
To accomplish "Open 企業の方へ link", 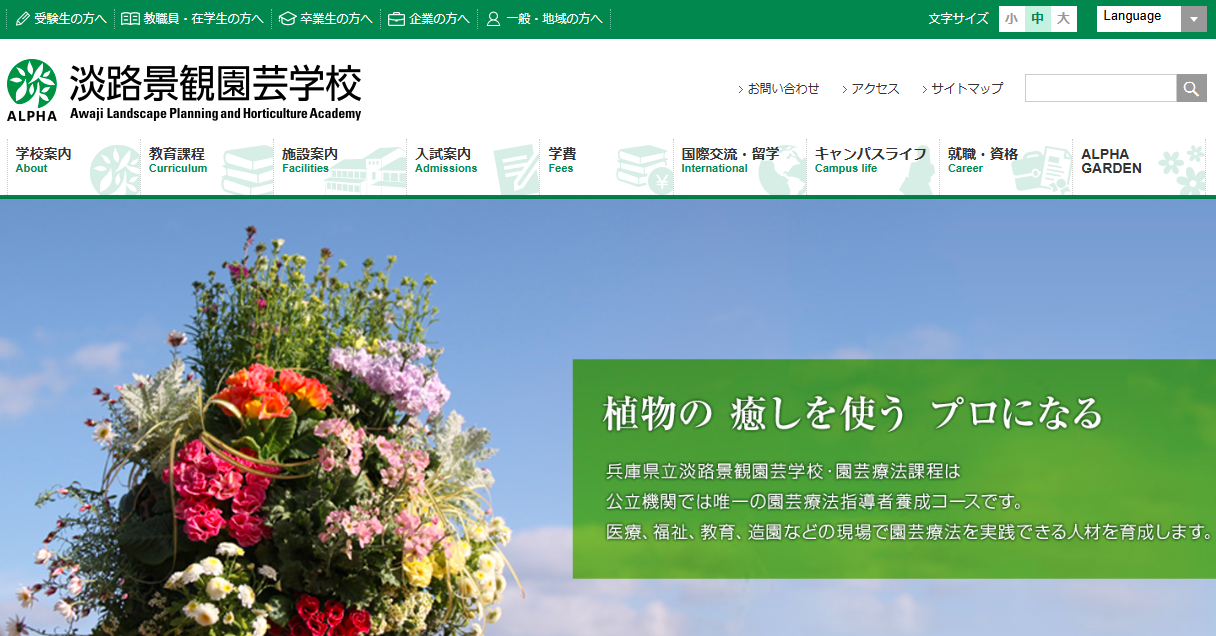I will click(x=439, y=19).
